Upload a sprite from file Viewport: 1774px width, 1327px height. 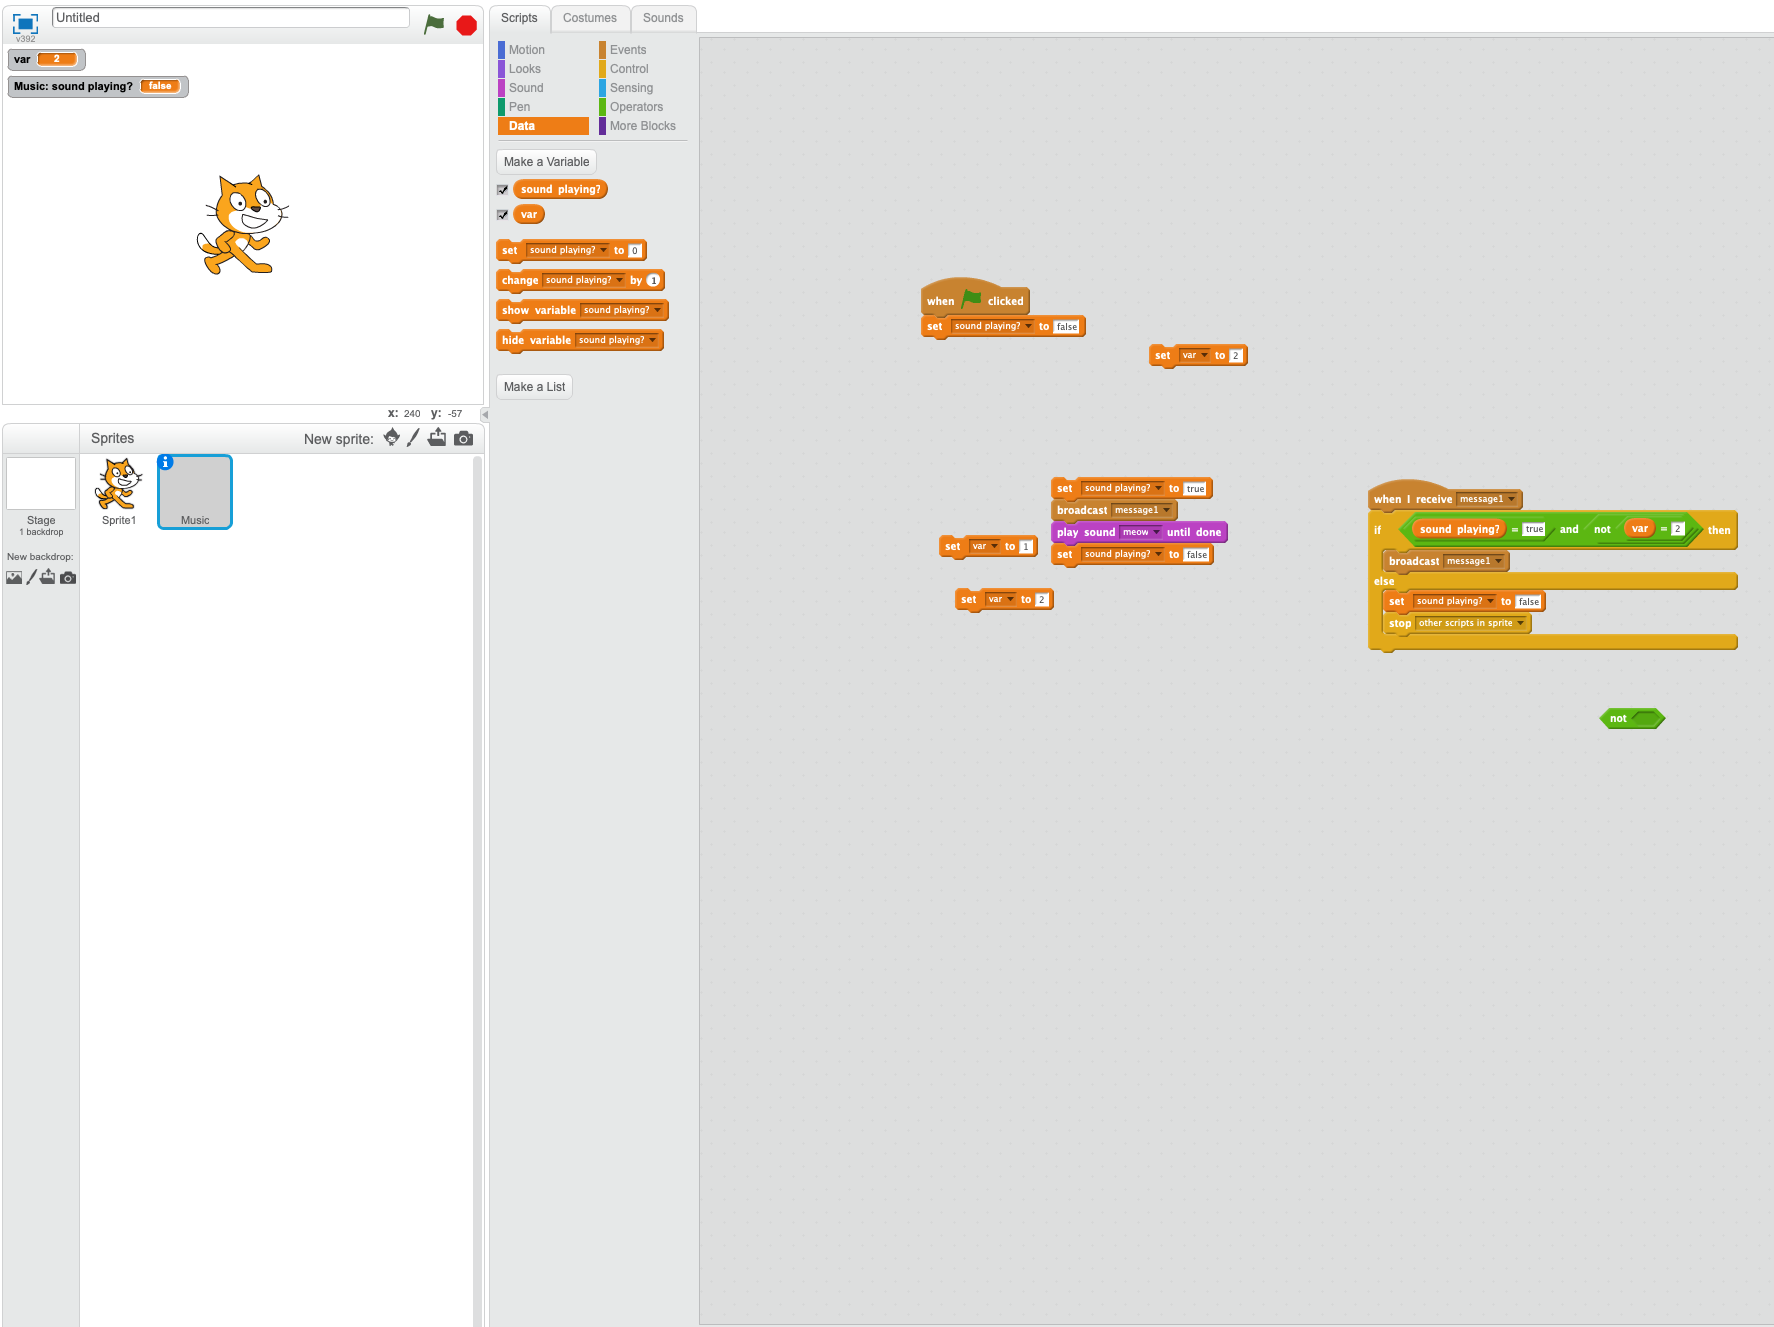coord(437,437)
